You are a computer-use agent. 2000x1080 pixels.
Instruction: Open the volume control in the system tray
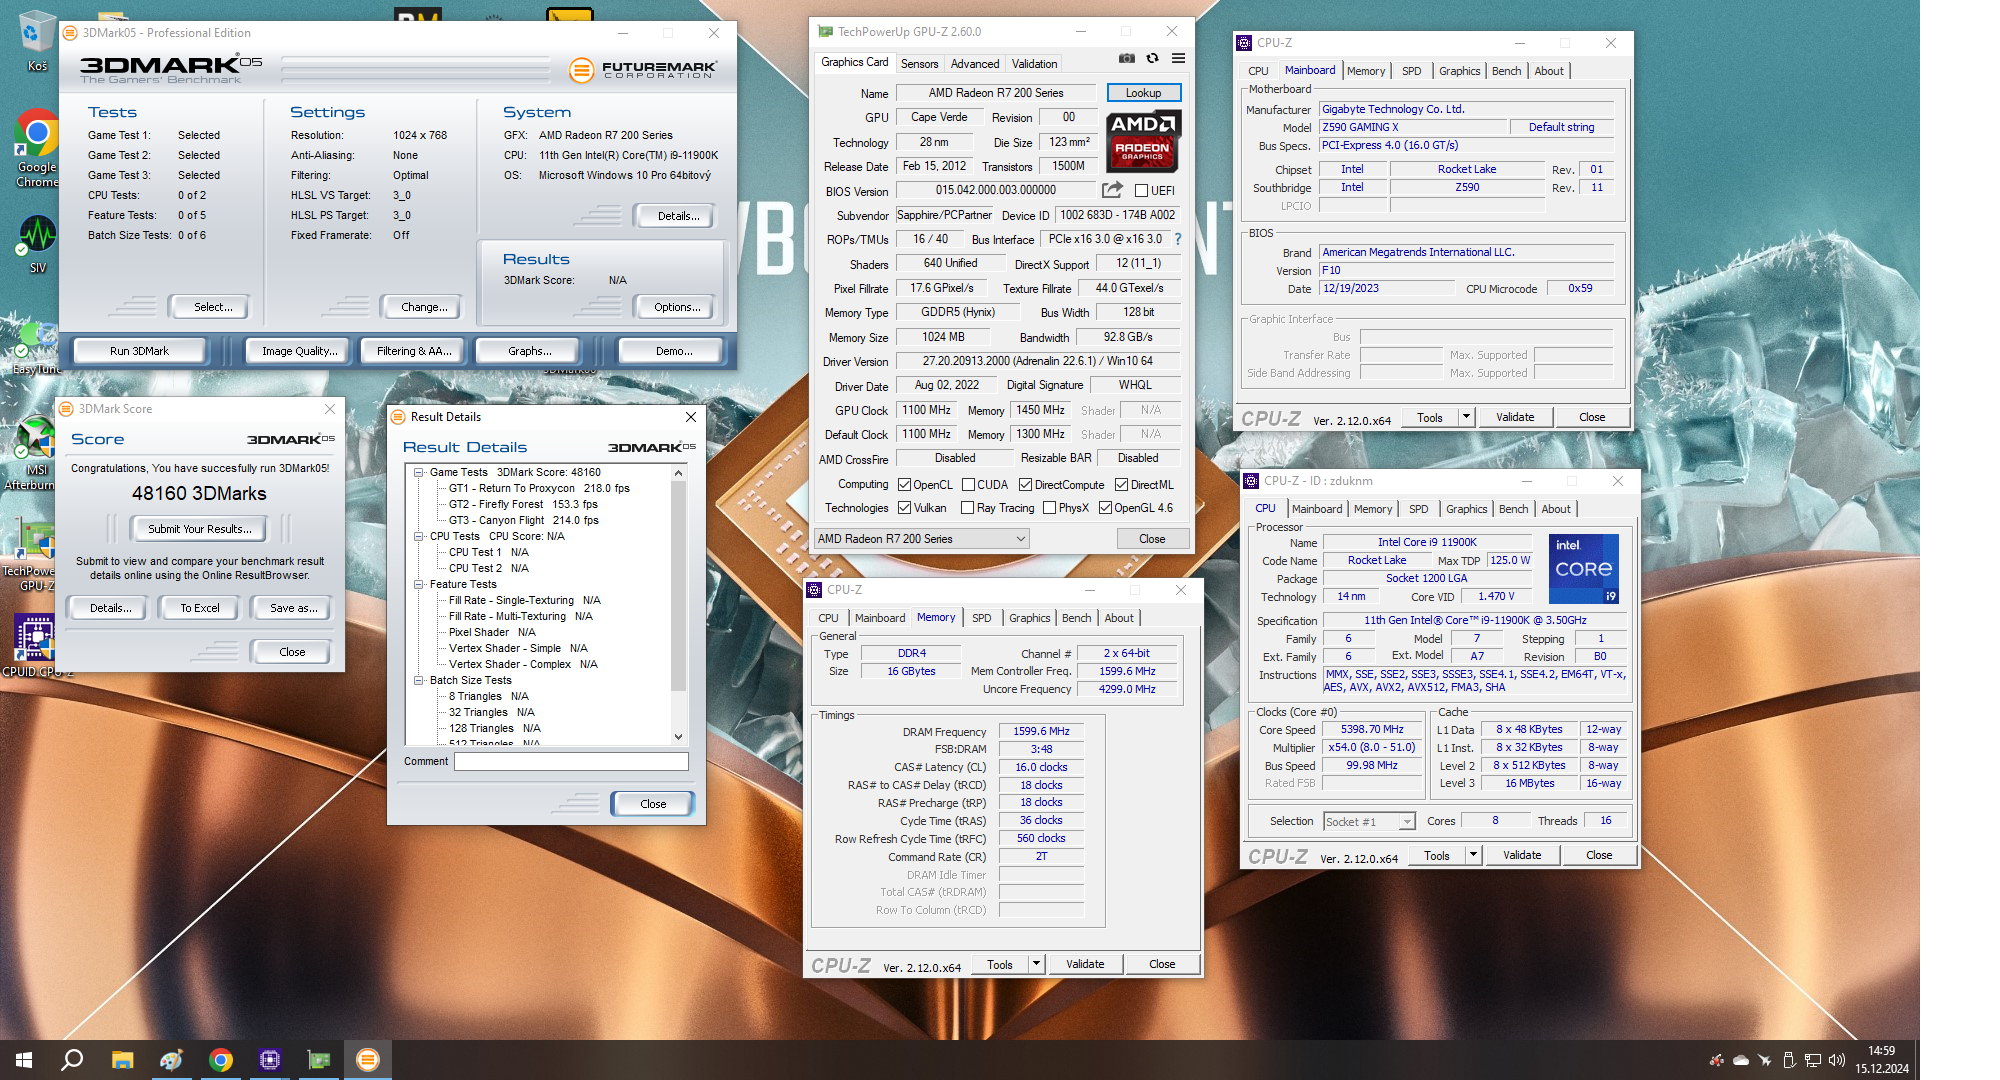(1836, 1060)
